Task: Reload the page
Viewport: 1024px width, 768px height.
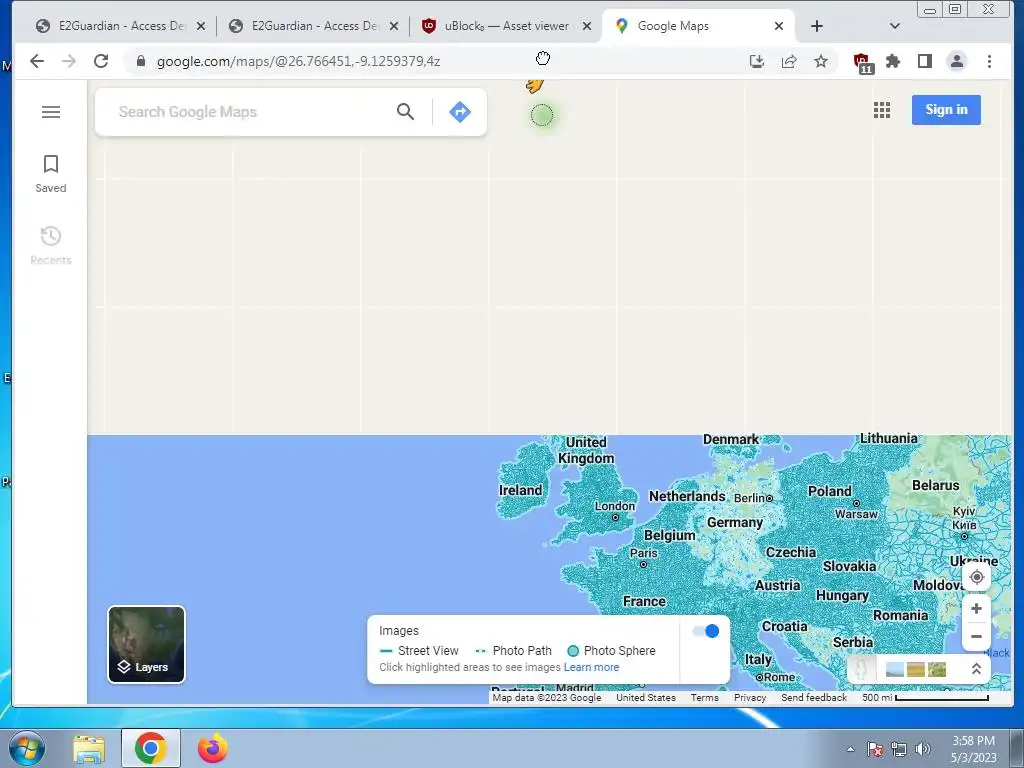Action: pos(101,61)
